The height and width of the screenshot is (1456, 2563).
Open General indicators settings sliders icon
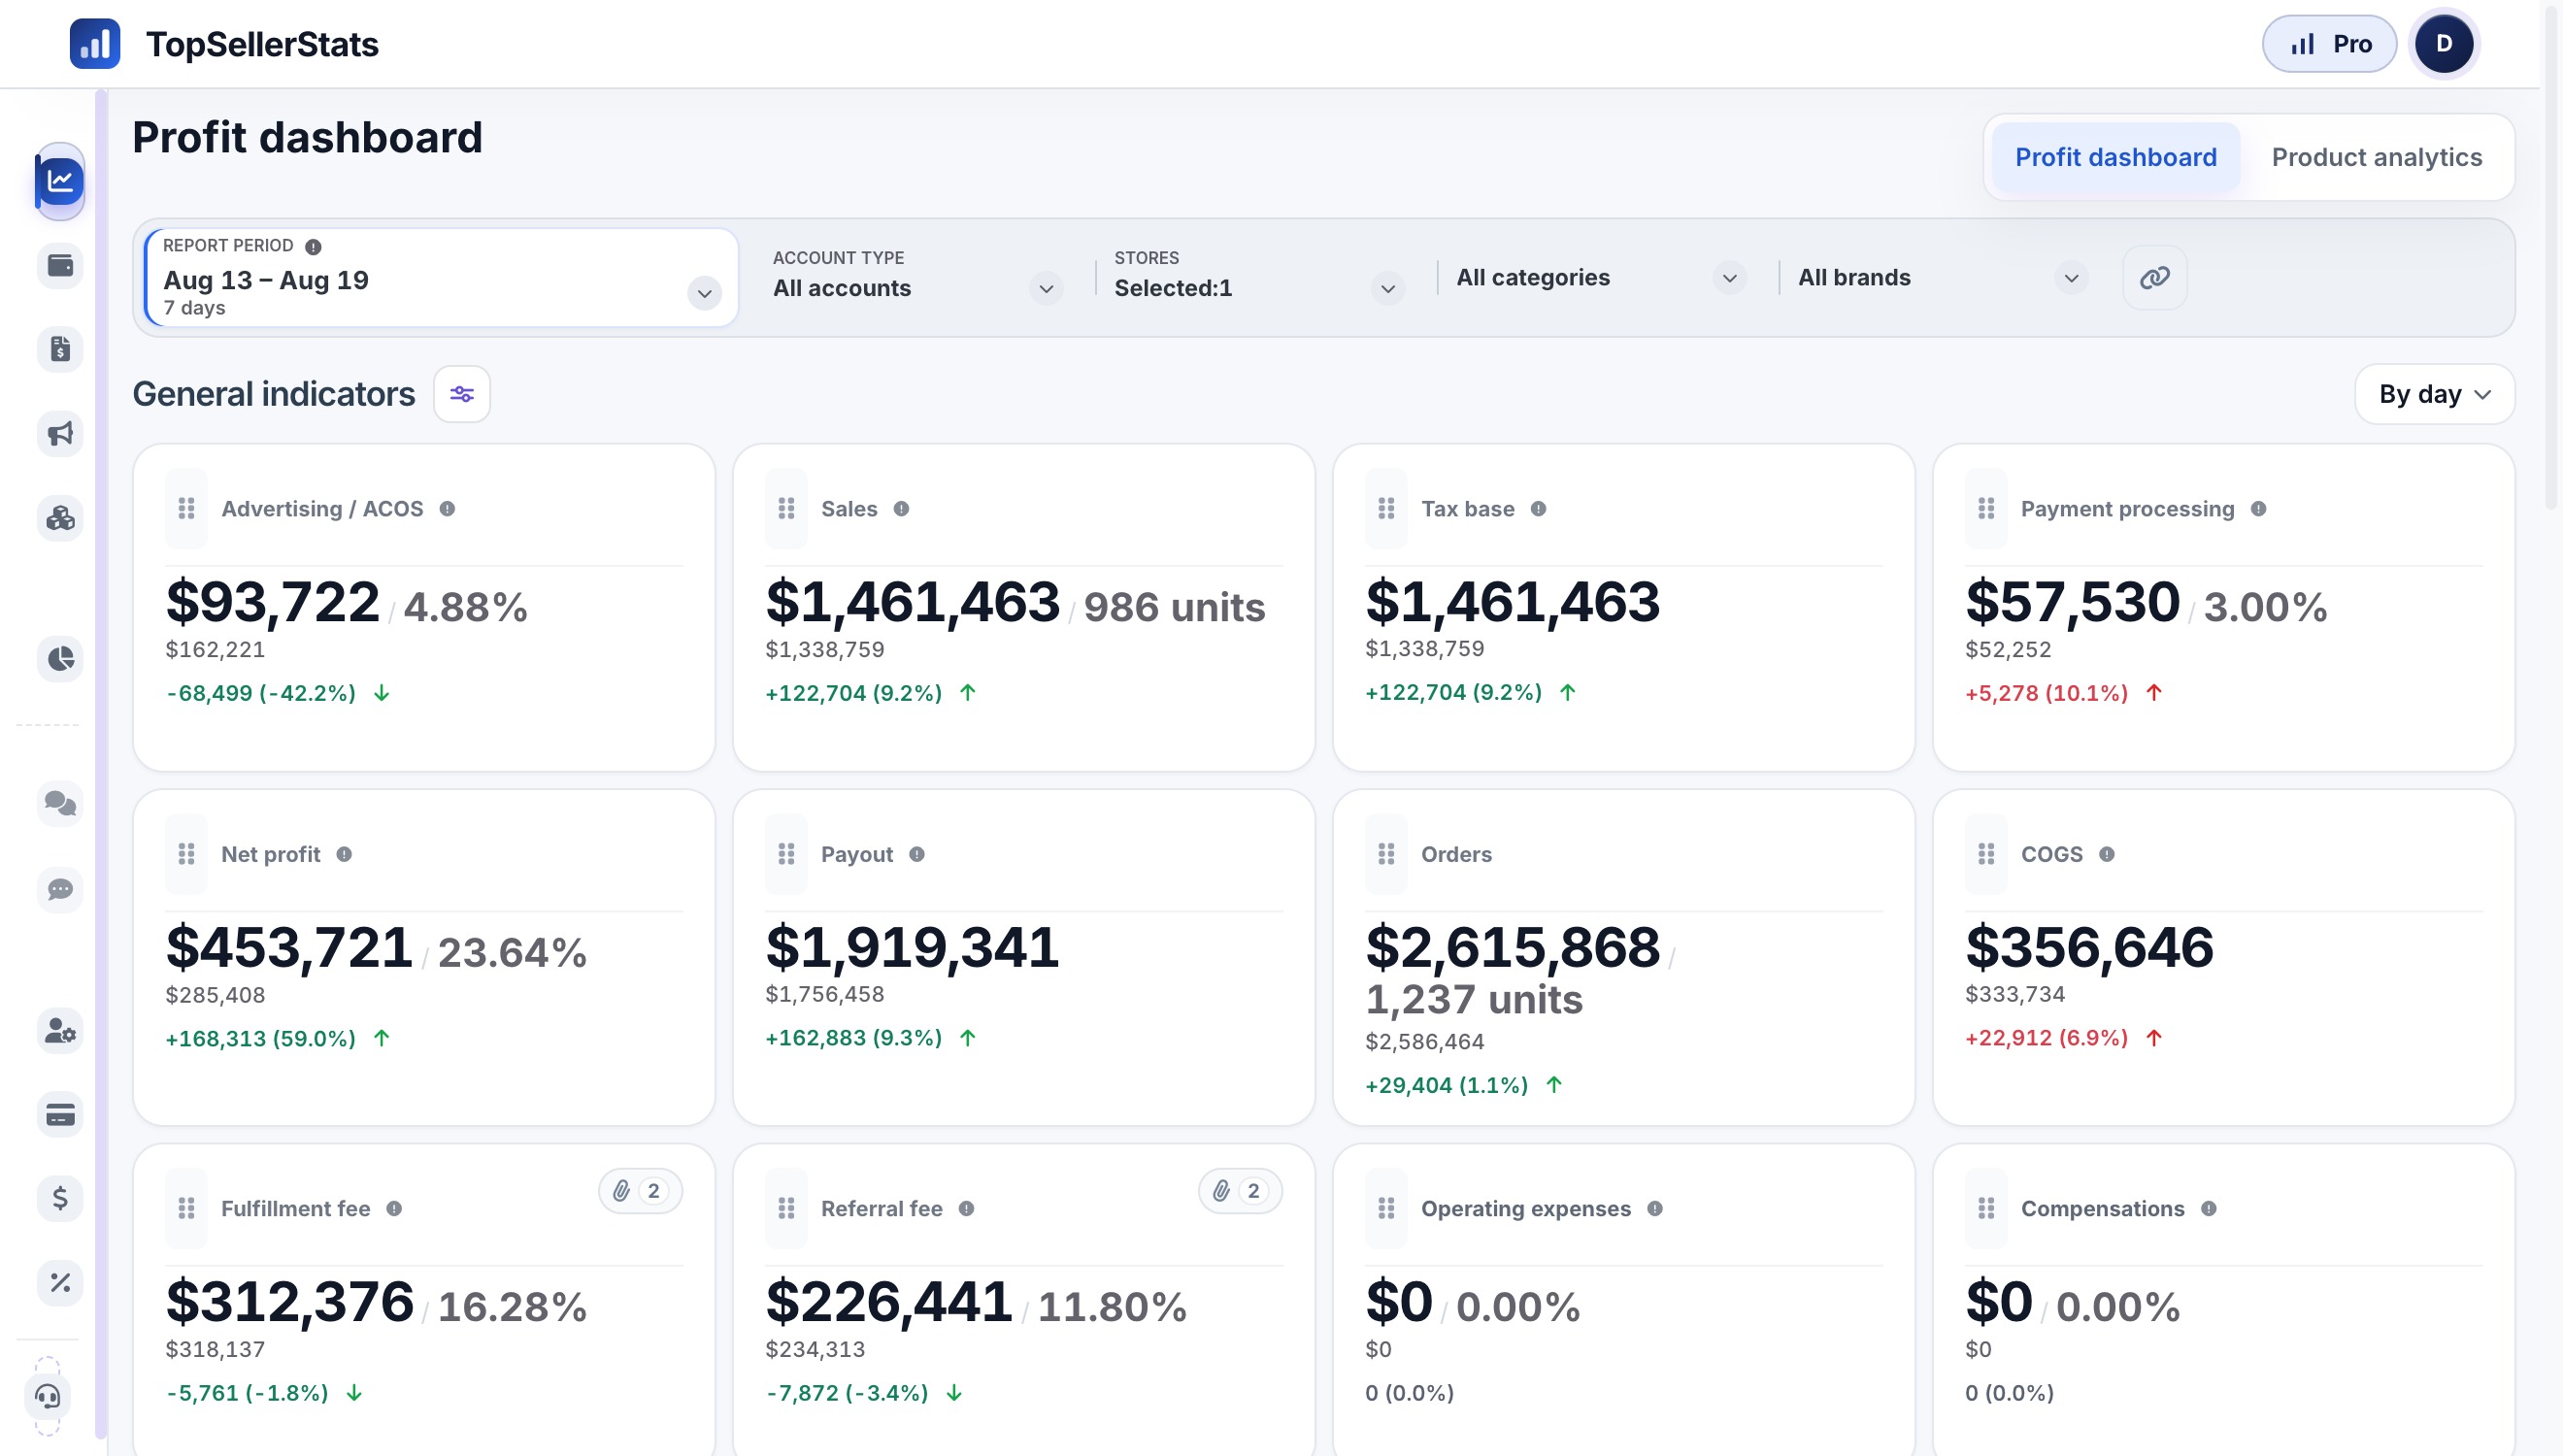(461, 394)
